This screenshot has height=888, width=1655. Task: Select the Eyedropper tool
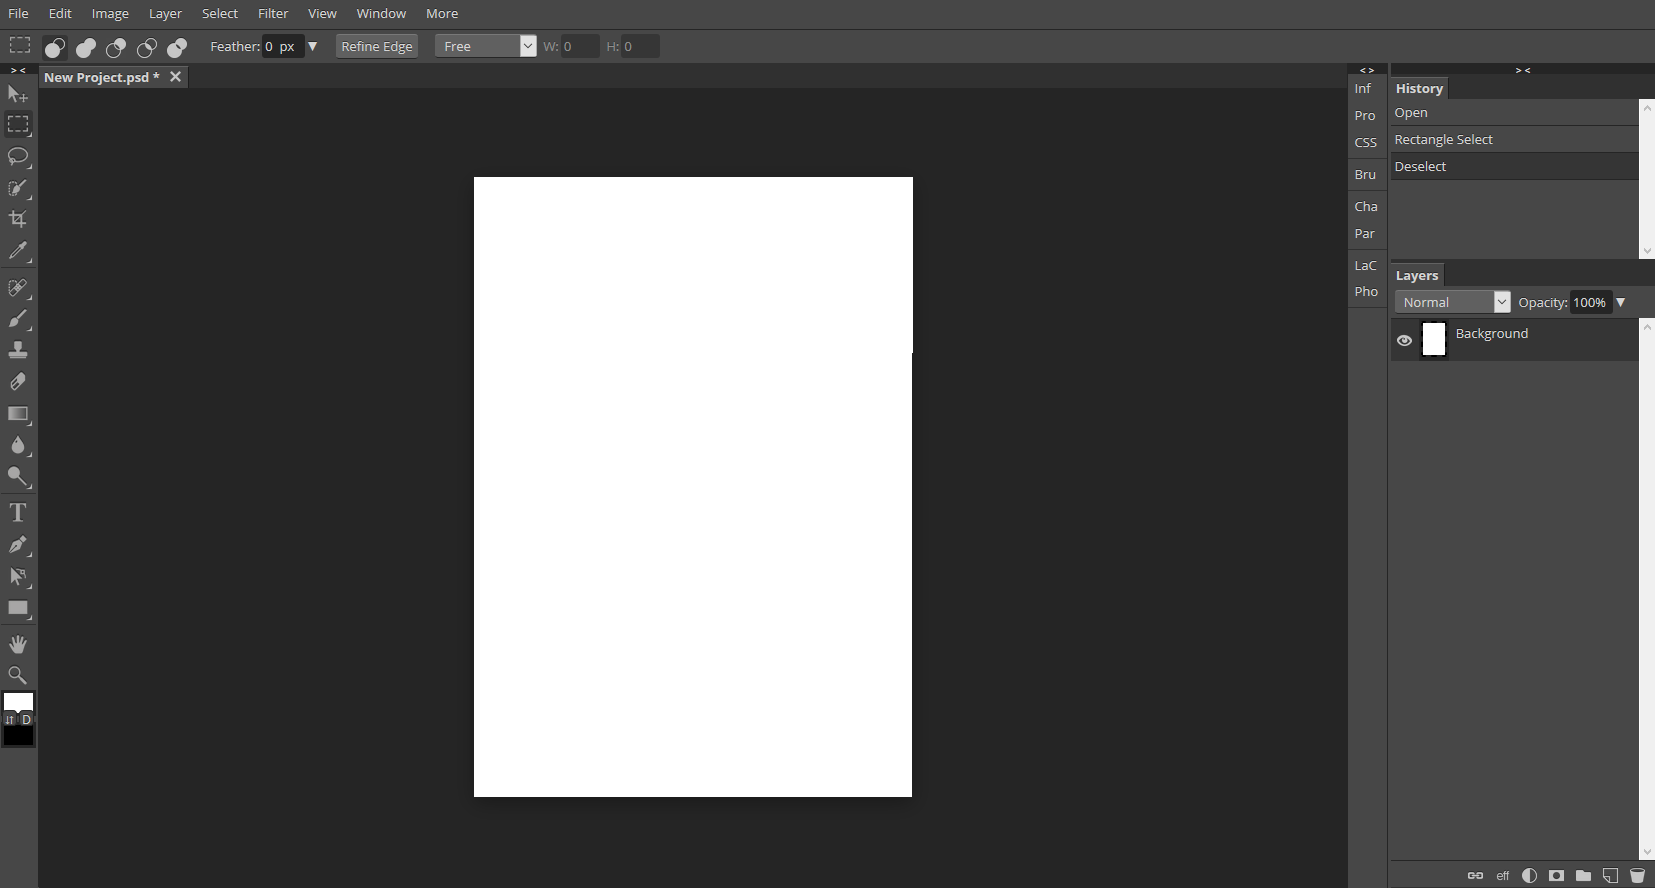(x=18, y=251)
